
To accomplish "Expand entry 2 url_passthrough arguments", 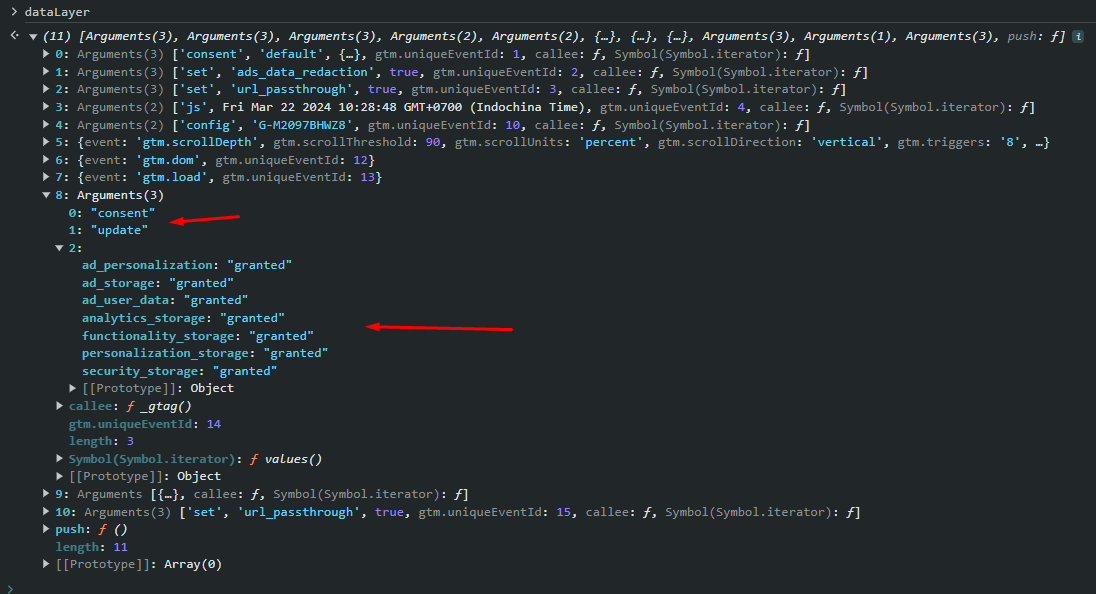I will tap(46, 89).
